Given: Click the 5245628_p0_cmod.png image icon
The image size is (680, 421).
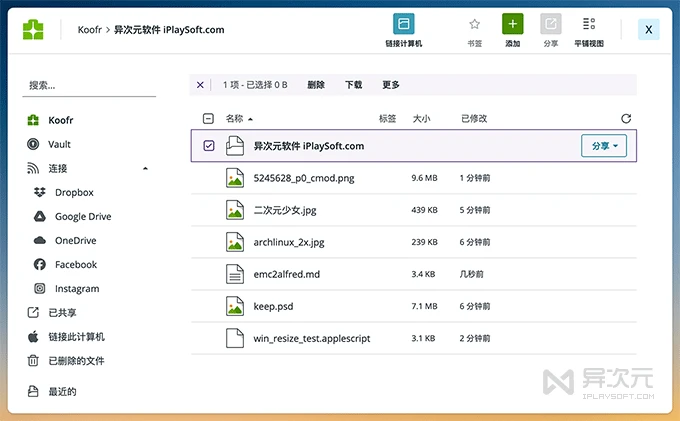Looking at the screenshot, I should (235, 178).
